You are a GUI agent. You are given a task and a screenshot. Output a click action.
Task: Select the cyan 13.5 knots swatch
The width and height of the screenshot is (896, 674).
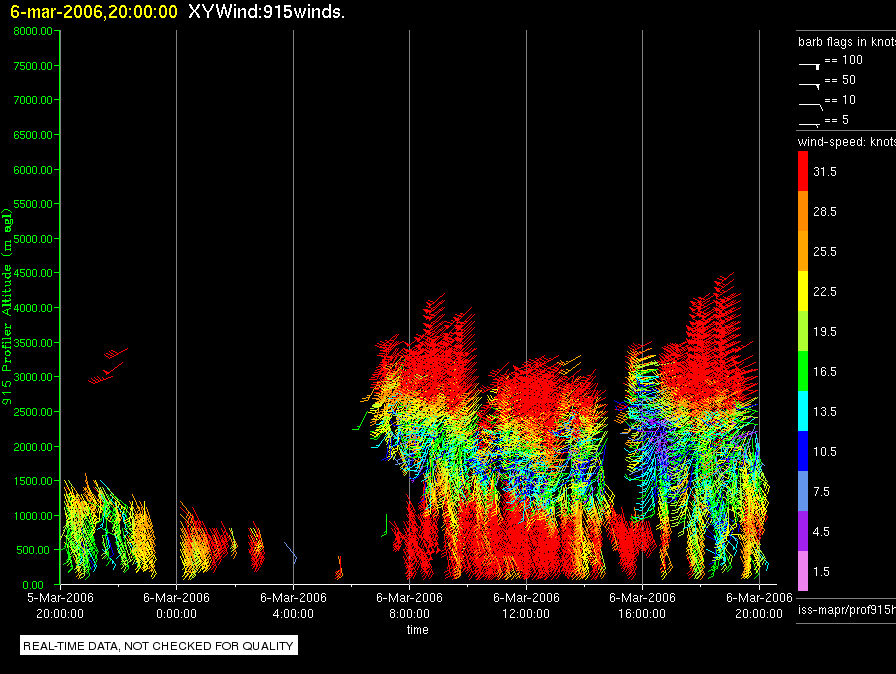point(803,411)
